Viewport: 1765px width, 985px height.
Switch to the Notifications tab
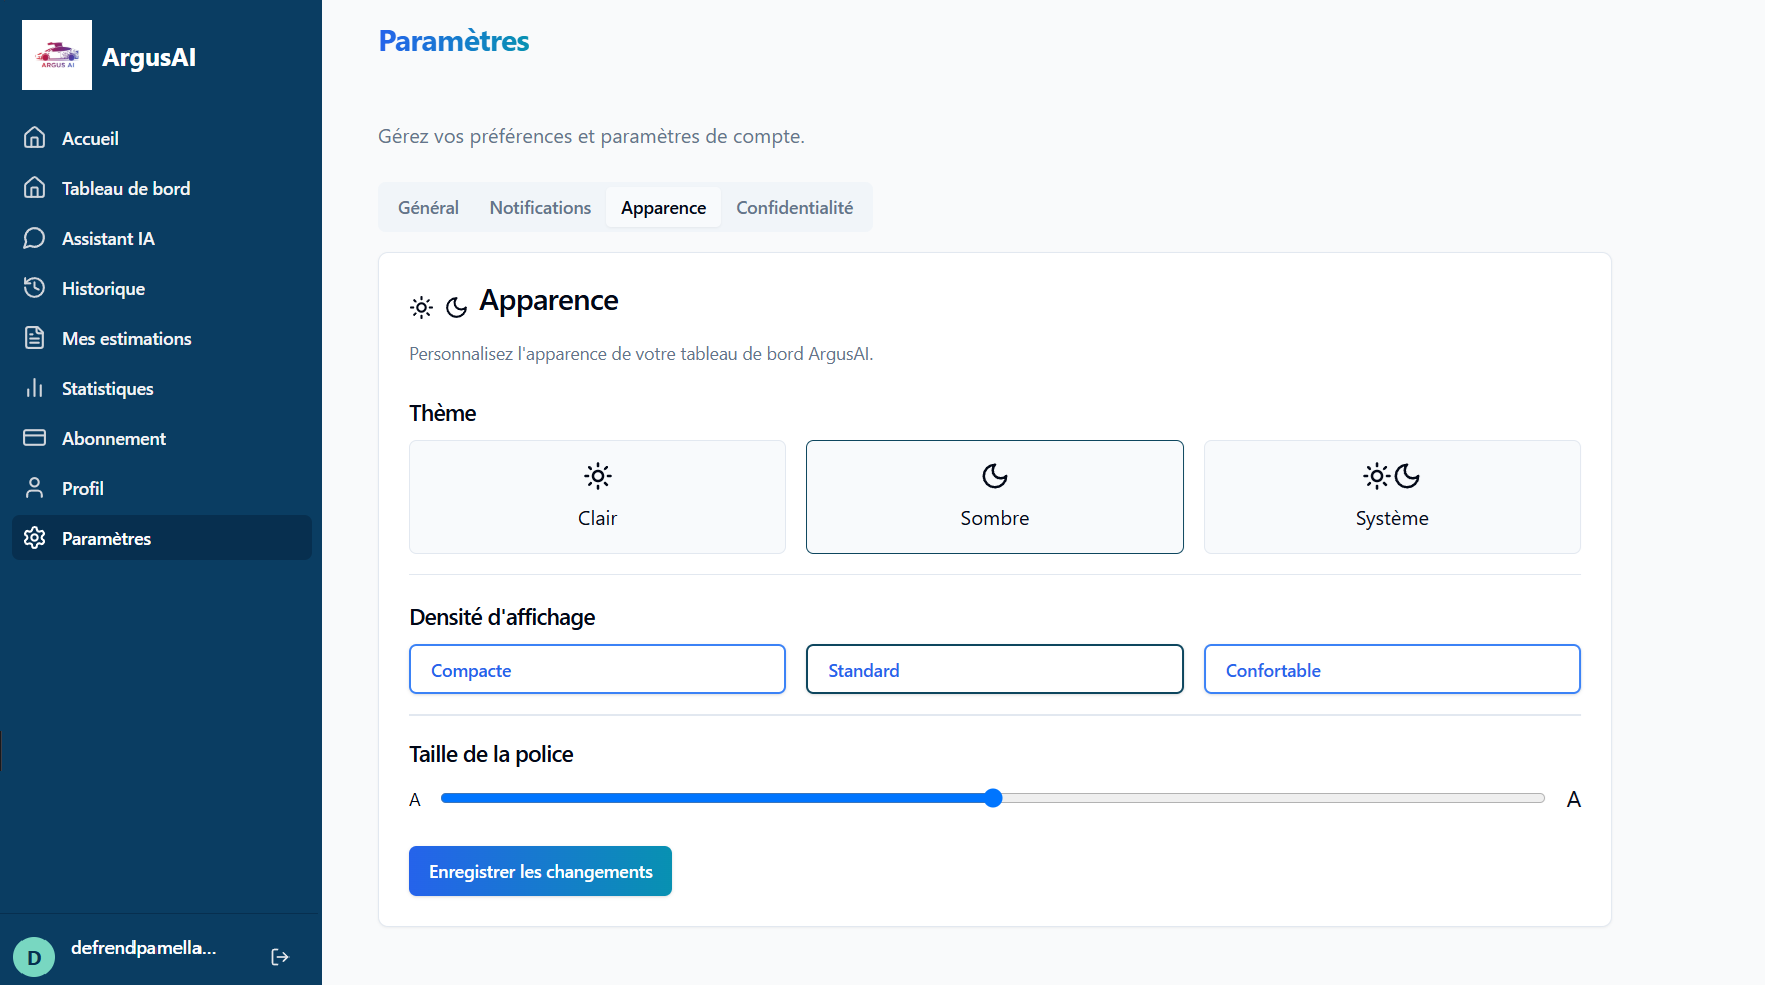coord(540,207)
